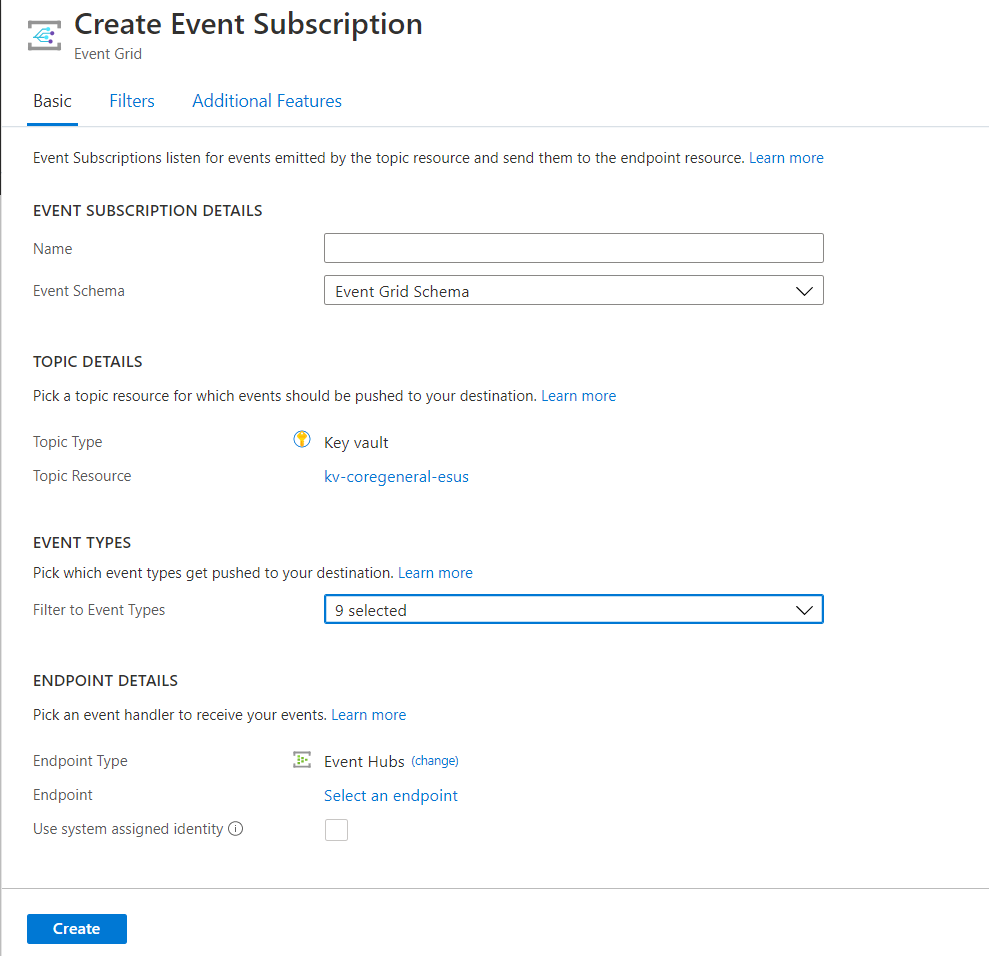
Task: Open Learn more link under Event Types
Action: click(x=435, y=573)
